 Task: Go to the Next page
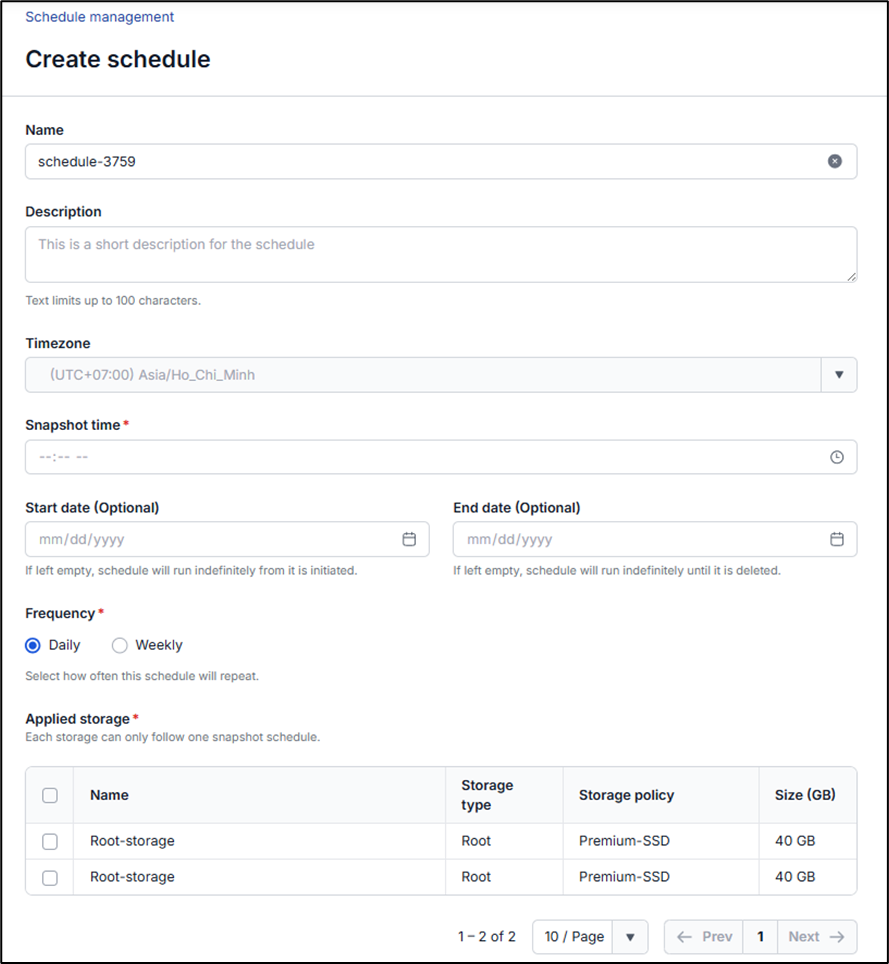click(816, 937)
